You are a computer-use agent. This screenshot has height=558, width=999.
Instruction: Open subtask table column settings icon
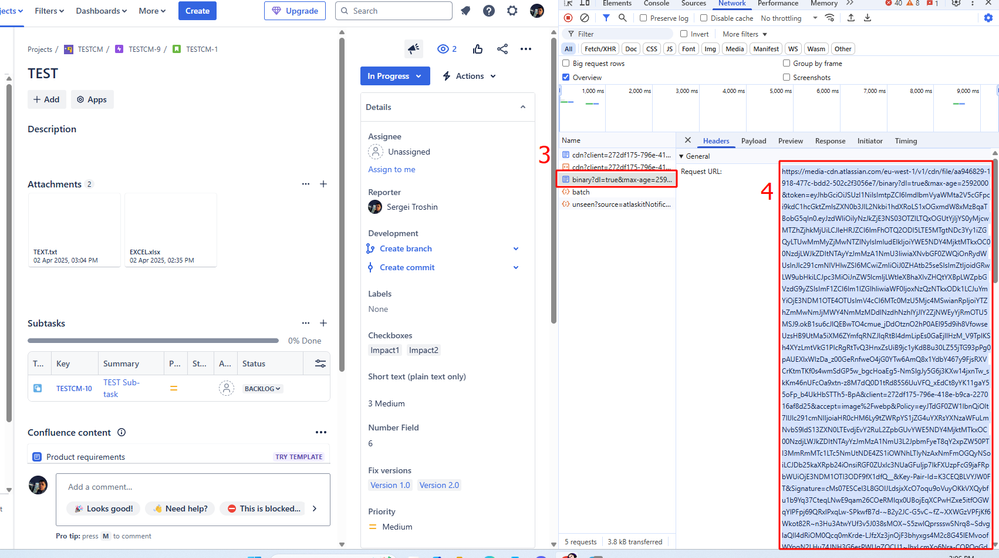(x=320, y=364)
